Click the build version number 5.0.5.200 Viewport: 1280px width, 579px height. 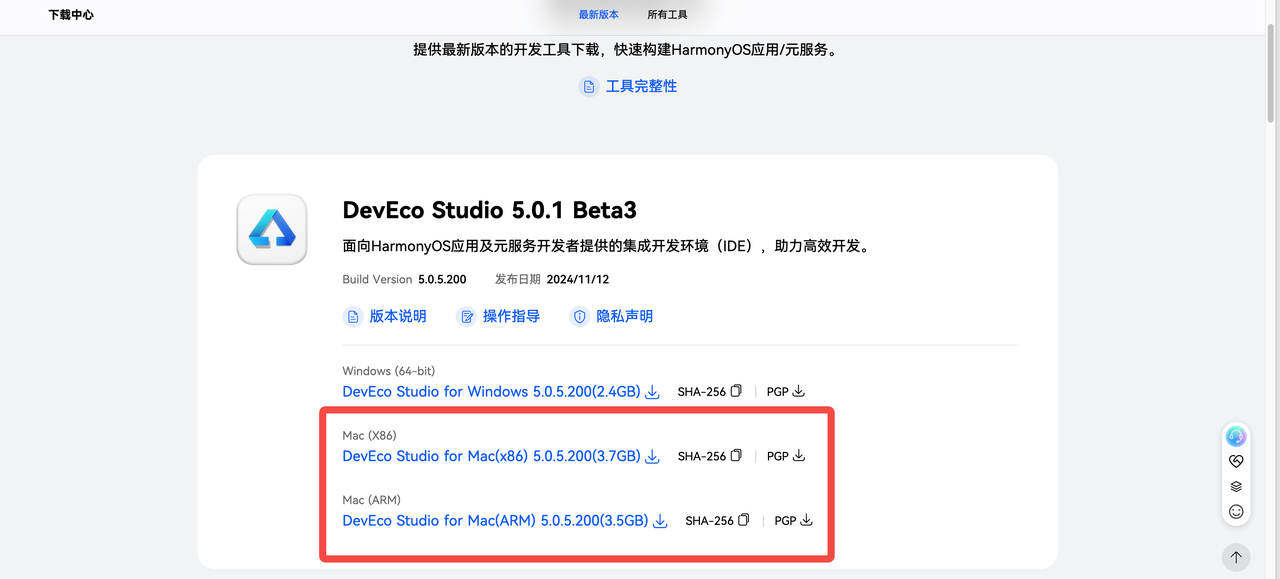pos(442,280)
